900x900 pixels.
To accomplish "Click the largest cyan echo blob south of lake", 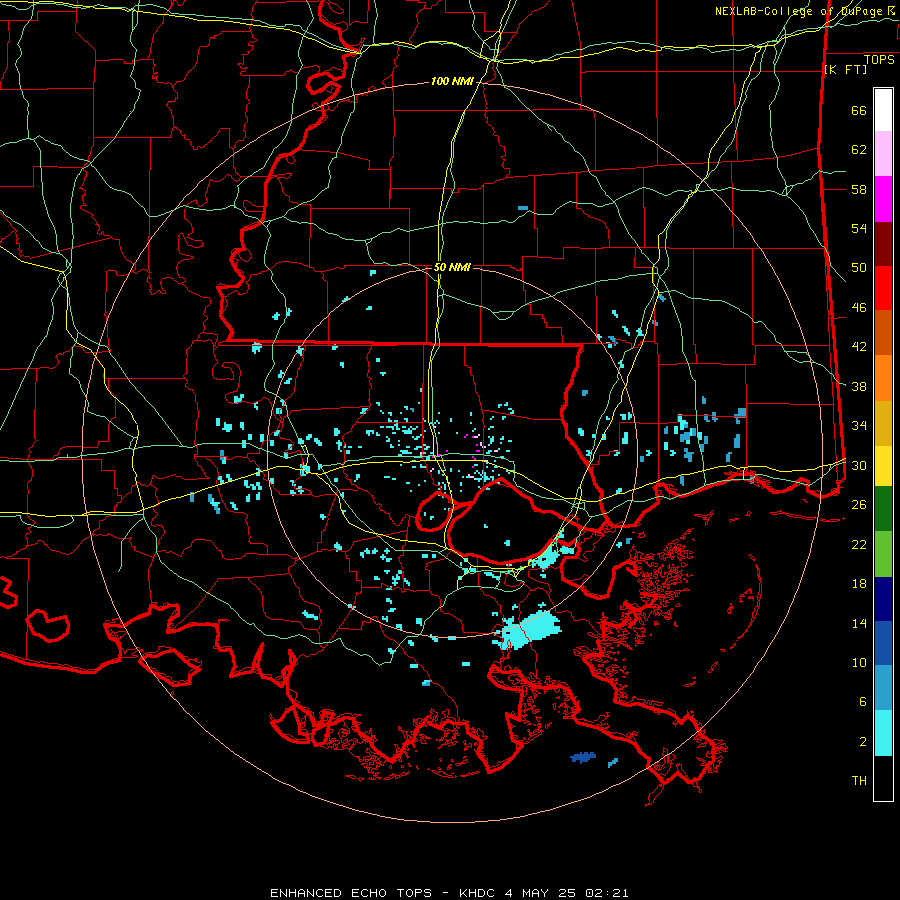I will coord(529,630).
